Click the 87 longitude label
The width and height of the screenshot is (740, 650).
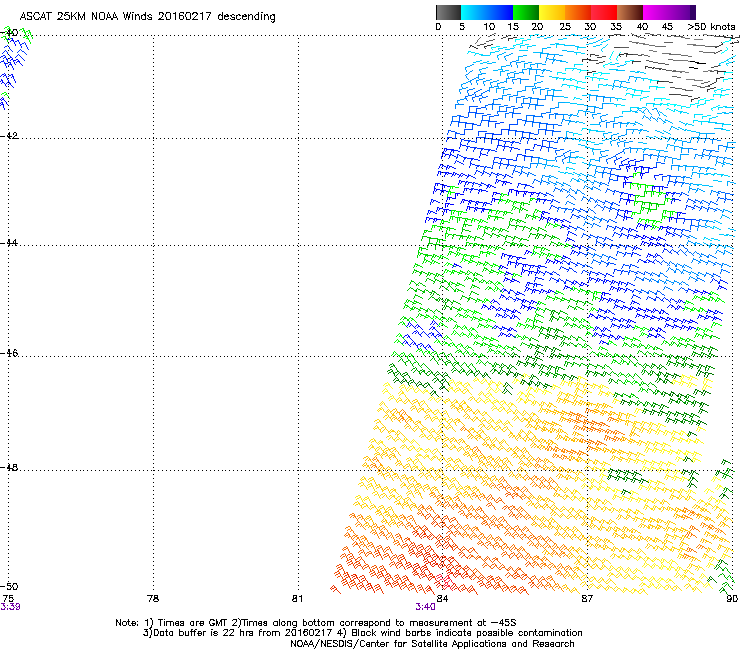587,599
